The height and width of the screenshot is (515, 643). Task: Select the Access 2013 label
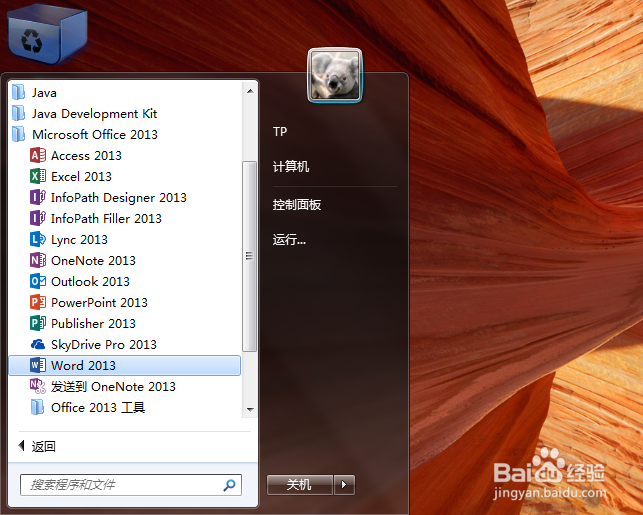[x=86, y=155]
